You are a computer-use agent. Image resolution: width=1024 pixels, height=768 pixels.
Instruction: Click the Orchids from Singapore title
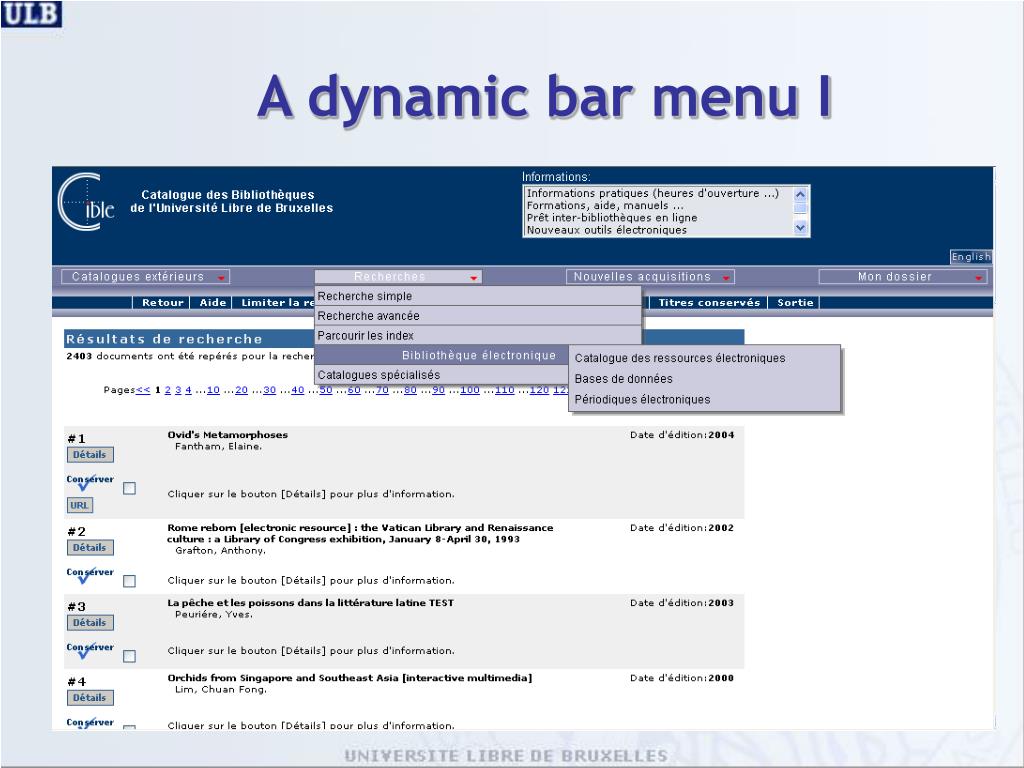tap(349, 678)
